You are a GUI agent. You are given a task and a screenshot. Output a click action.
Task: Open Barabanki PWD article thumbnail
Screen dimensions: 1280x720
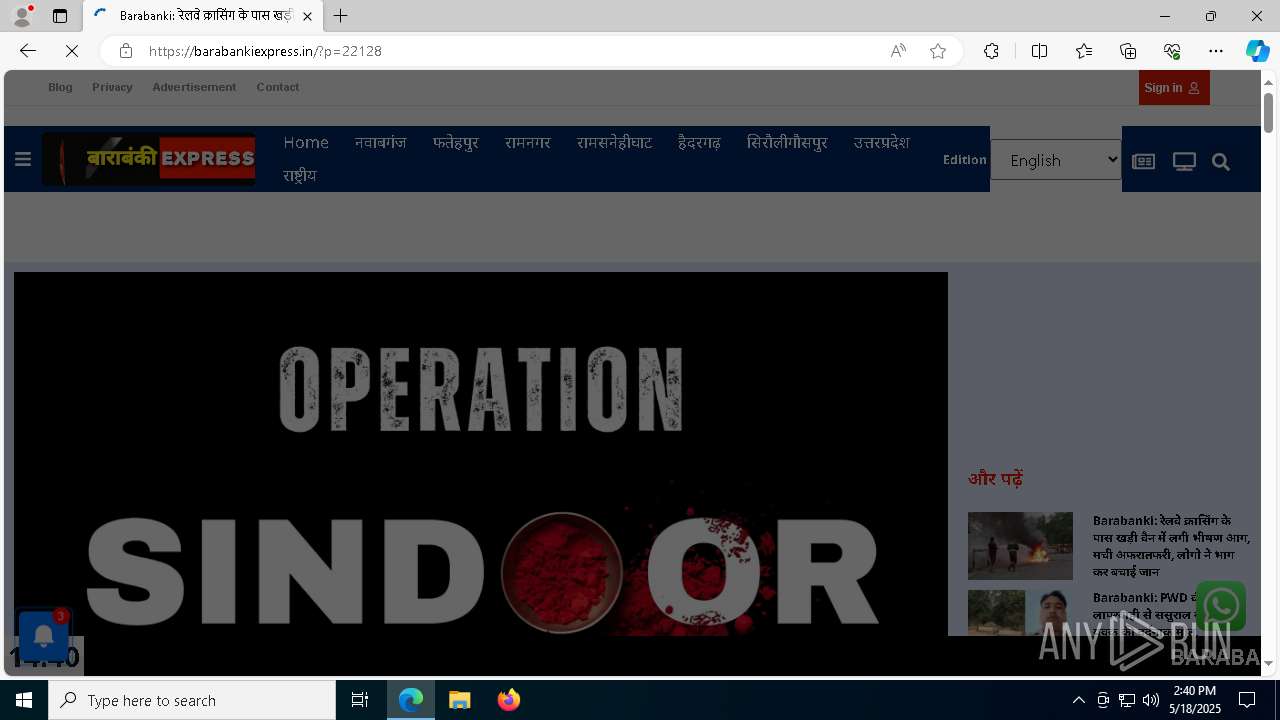tap(1020, 613)
